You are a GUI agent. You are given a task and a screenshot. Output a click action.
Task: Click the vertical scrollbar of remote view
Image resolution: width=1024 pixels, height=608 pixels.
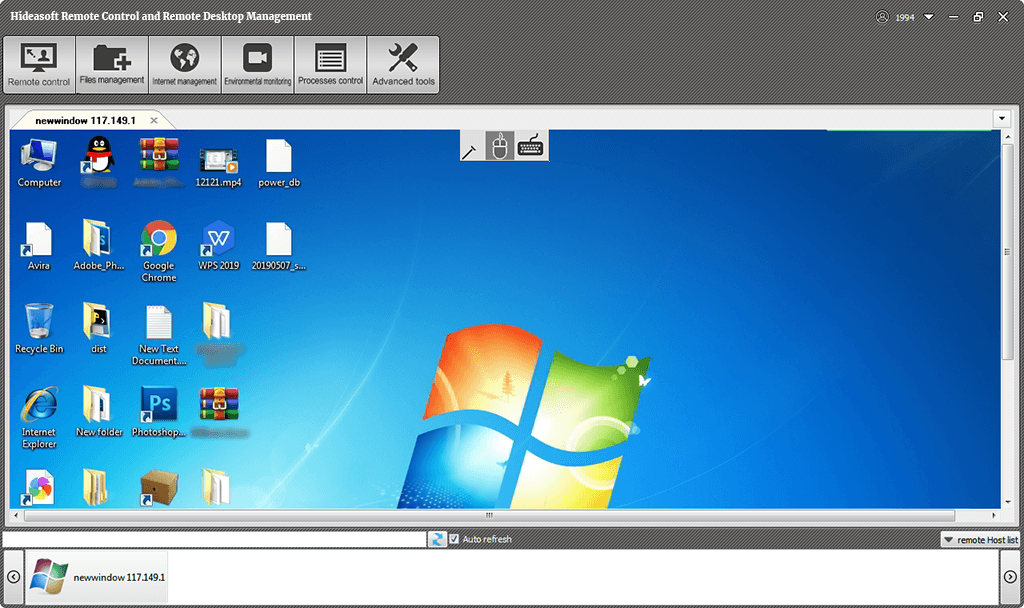tap(1008, 252)
